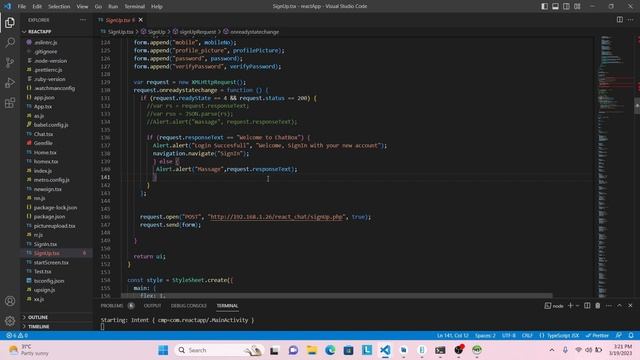Open the signup.php URL link in code
Image resolution: width=640 pixels, height=360 pixels.
(x=278, y=217)
